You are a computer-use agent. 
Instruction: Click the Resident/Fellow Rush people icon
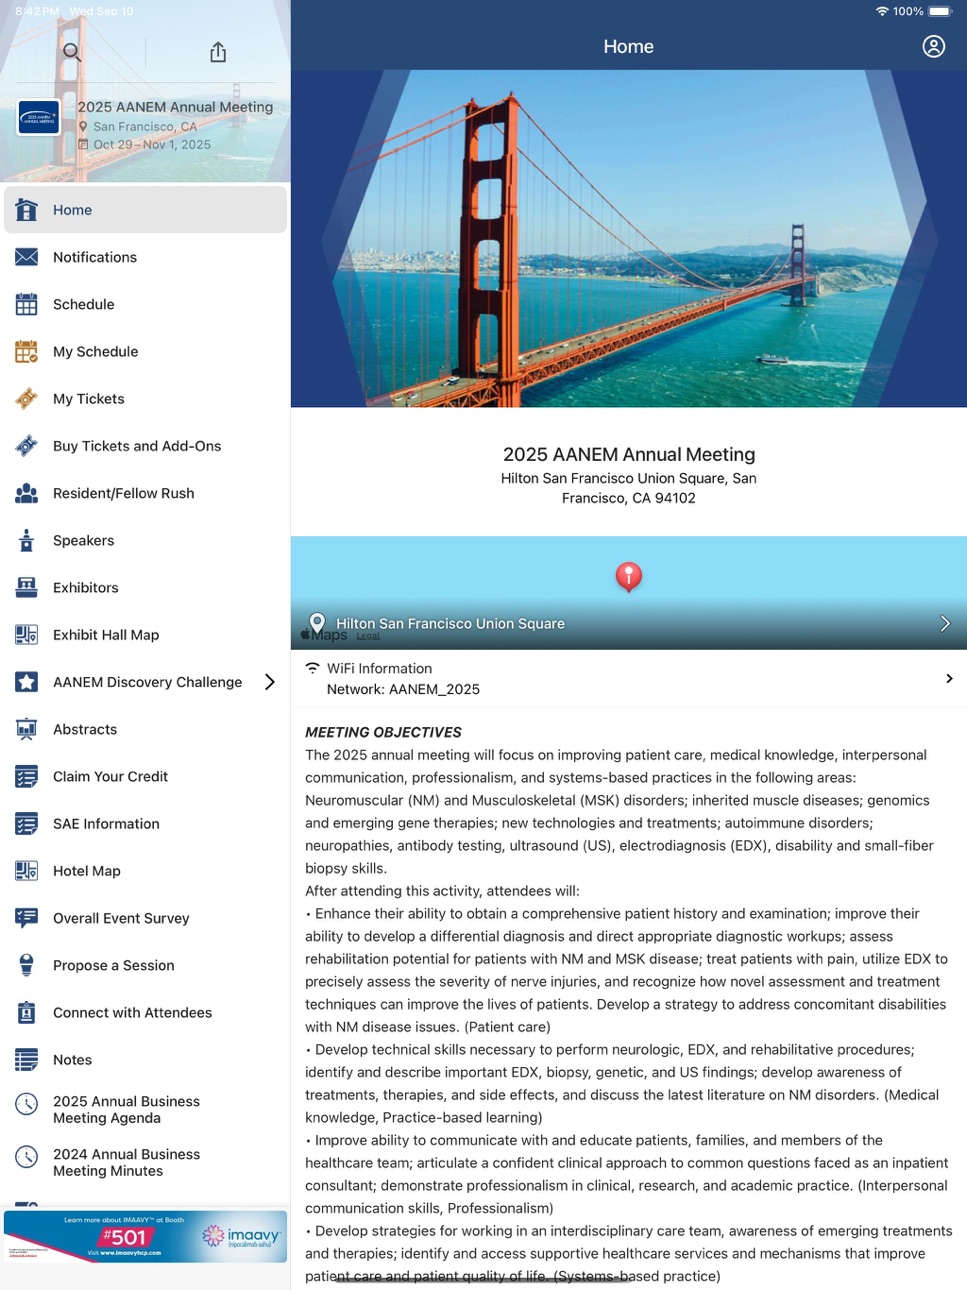click(27, 493)
